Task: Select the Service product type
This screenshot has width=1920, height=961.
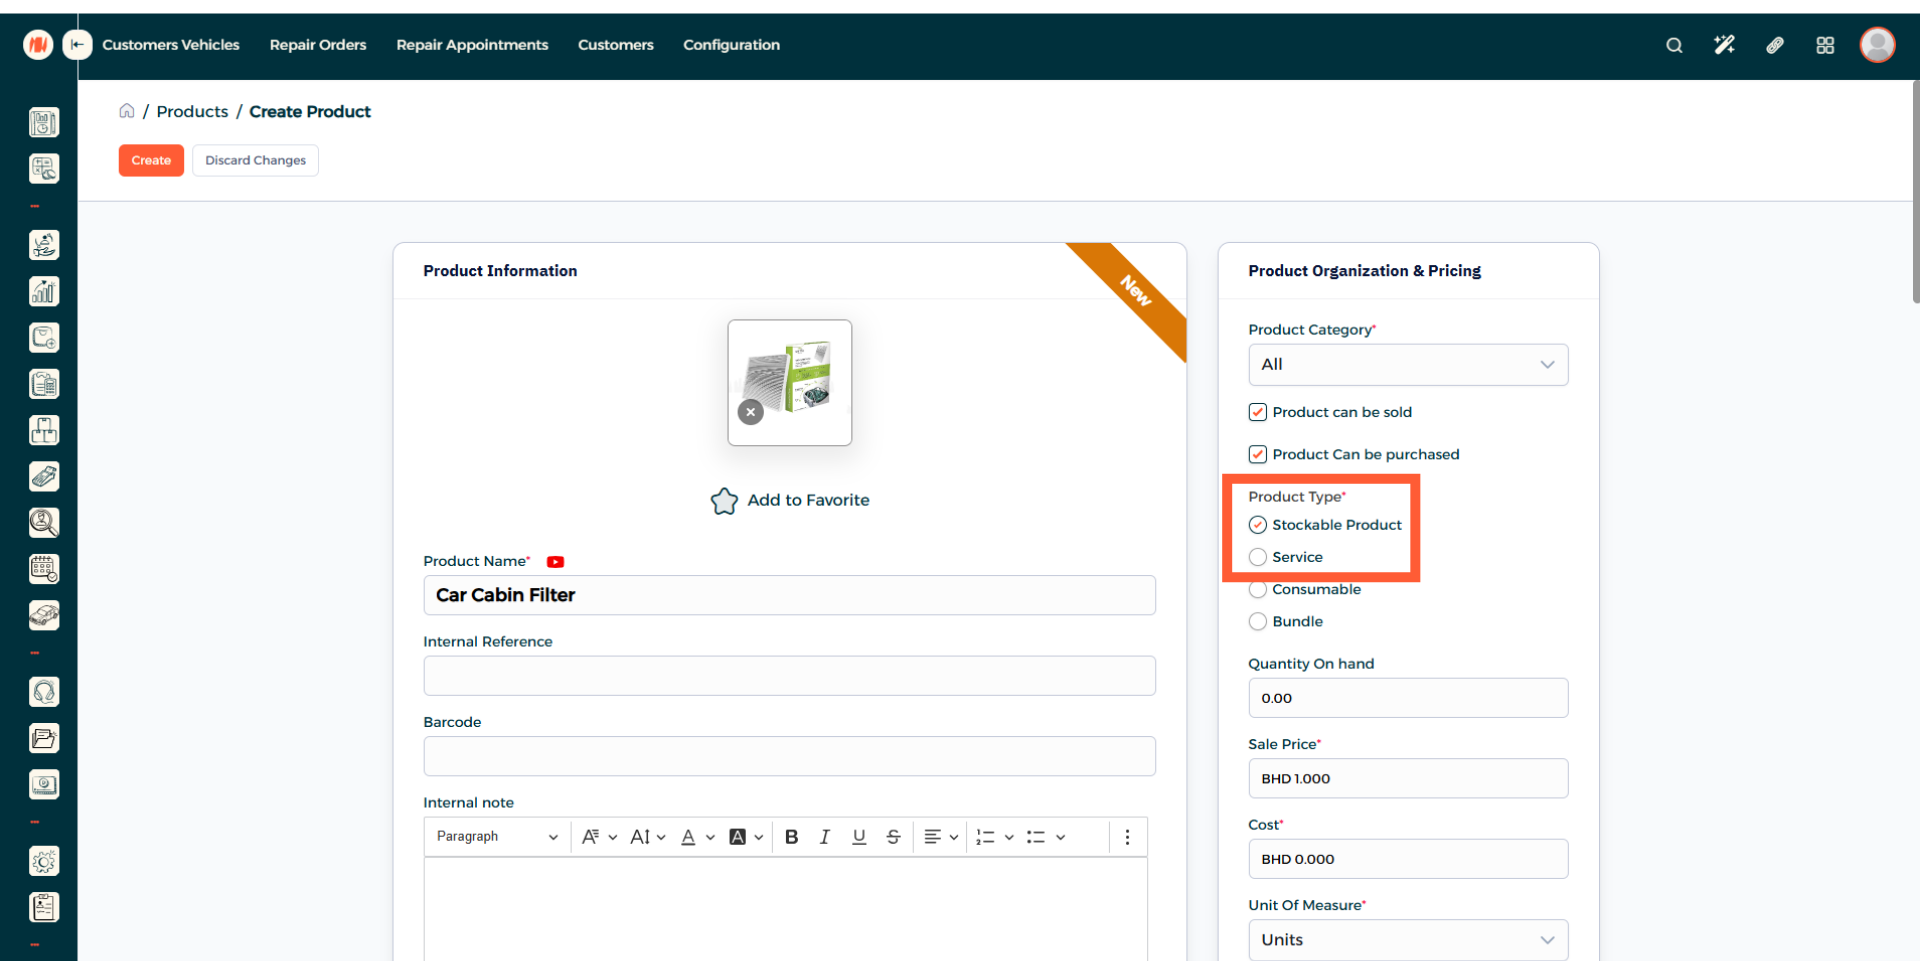Action: pyautogui.click(x=1258, y=557)
